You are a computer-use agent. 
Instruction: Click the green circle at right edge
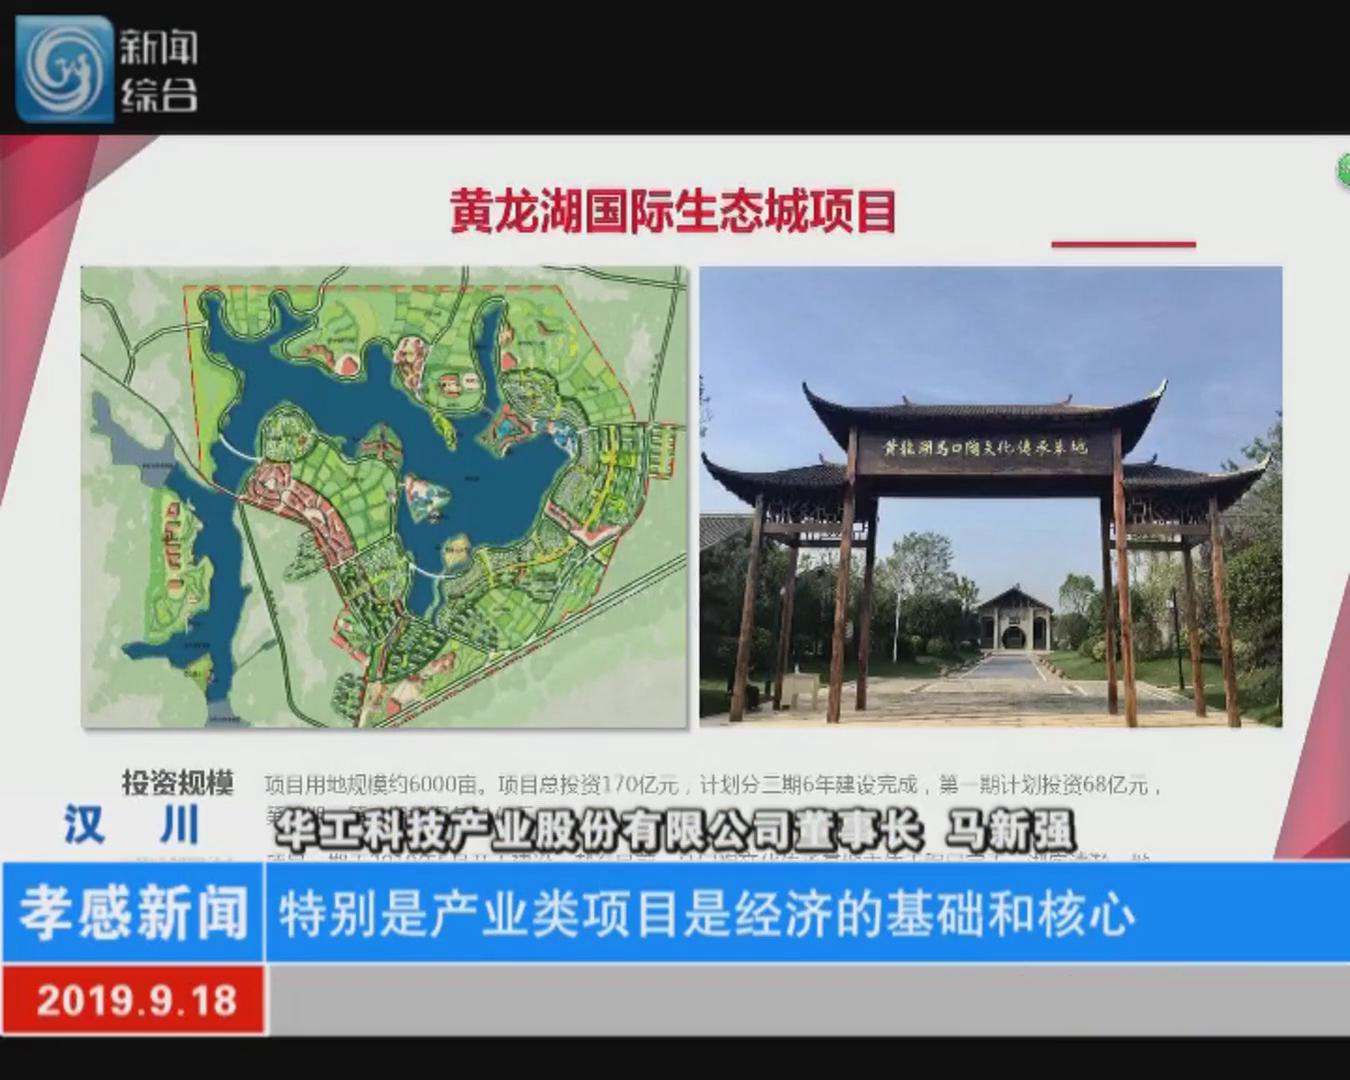[x=1343, y=170]
